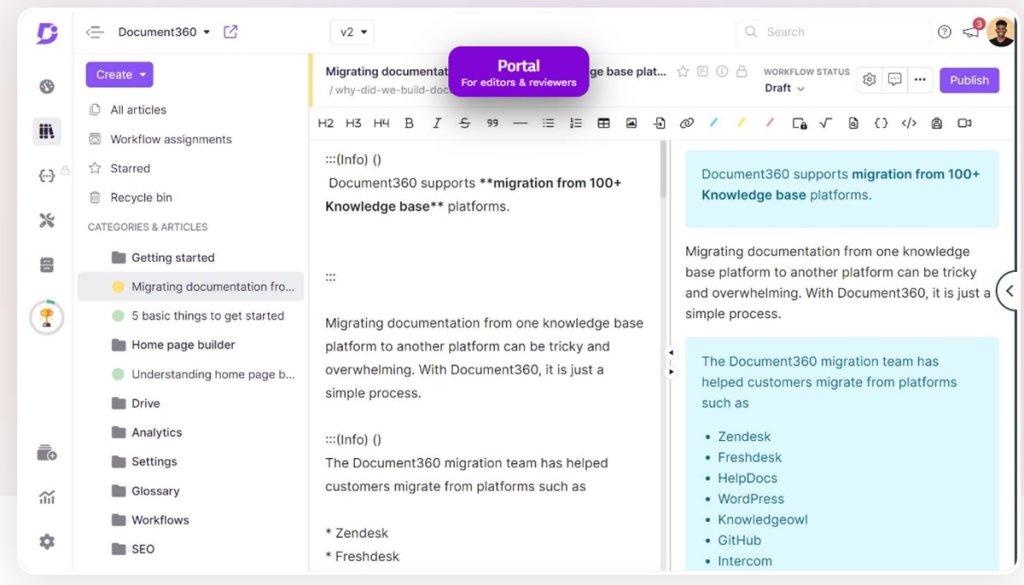This screenshot has height=585, width=1024.
Task: Insert the HTML code tag icon
Action: (x=909, y=123)
